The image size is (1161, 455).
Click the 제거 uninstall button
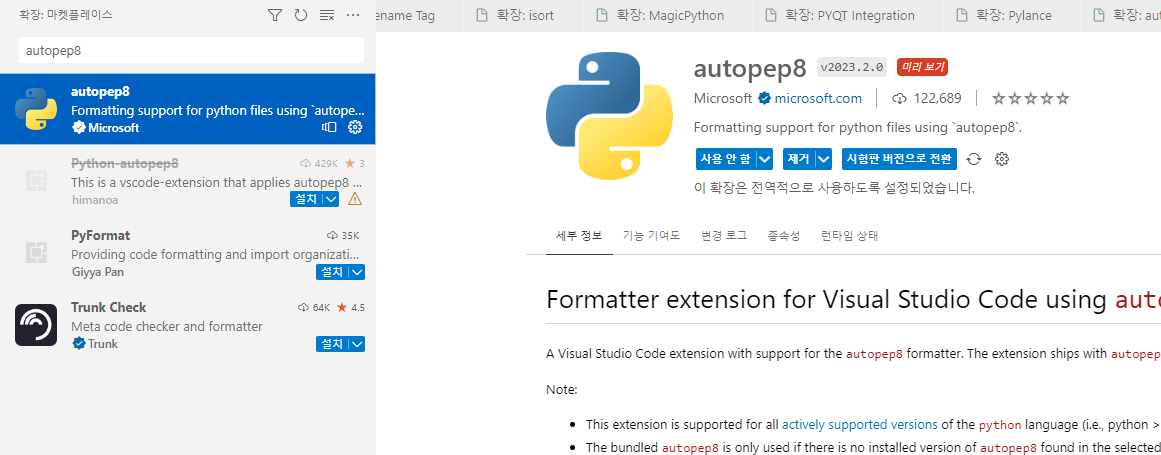798,159
